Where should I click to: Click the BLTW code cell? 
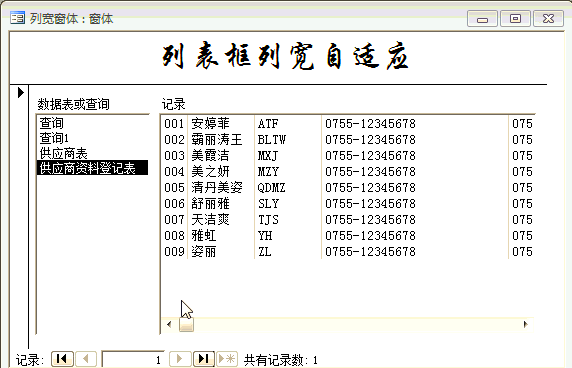[272, 140]
